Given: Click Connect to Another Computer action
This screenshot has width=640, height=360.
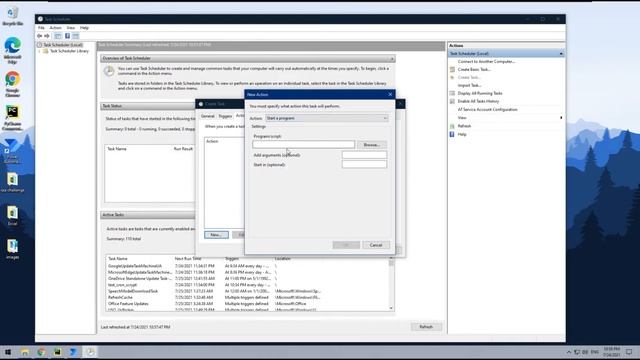Looking at the screenshot, I should tap(486, 62).
